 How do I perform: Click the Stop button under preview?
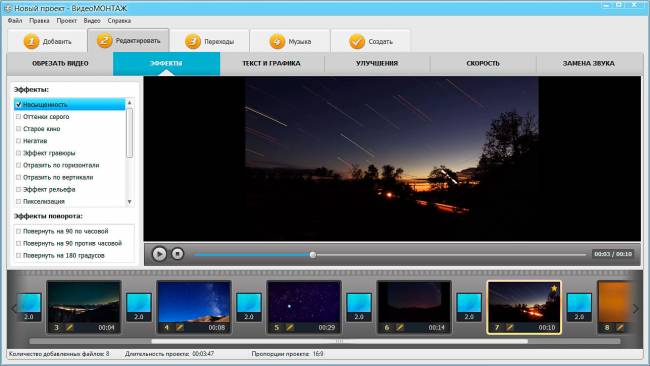pyautogui.click(x=177, y=253)
